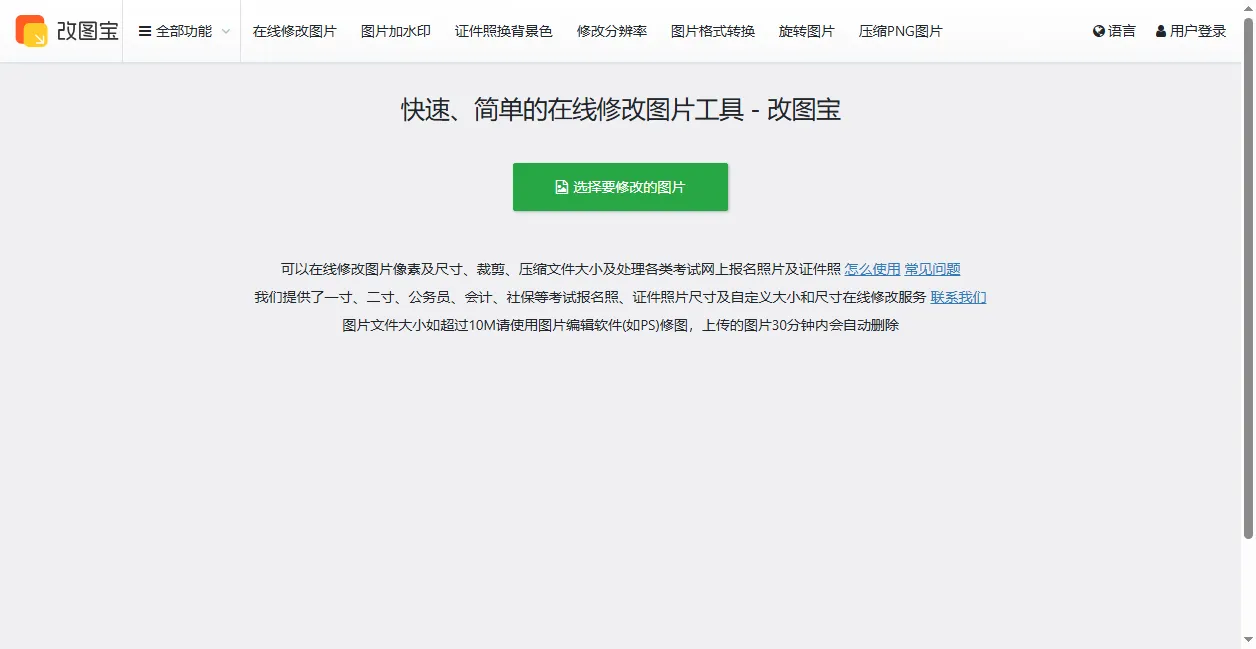Click the image icon inside the green button
The width and height of the screenshot is (1256, 649).
point(561,186)
